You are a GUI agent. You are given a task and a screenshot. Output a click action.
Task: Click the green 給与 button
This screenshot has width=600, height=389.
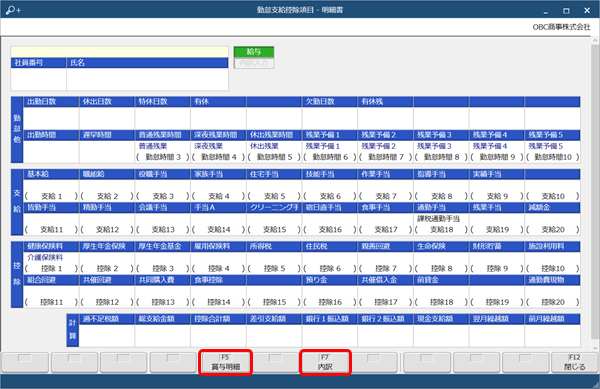click(254, 52)
